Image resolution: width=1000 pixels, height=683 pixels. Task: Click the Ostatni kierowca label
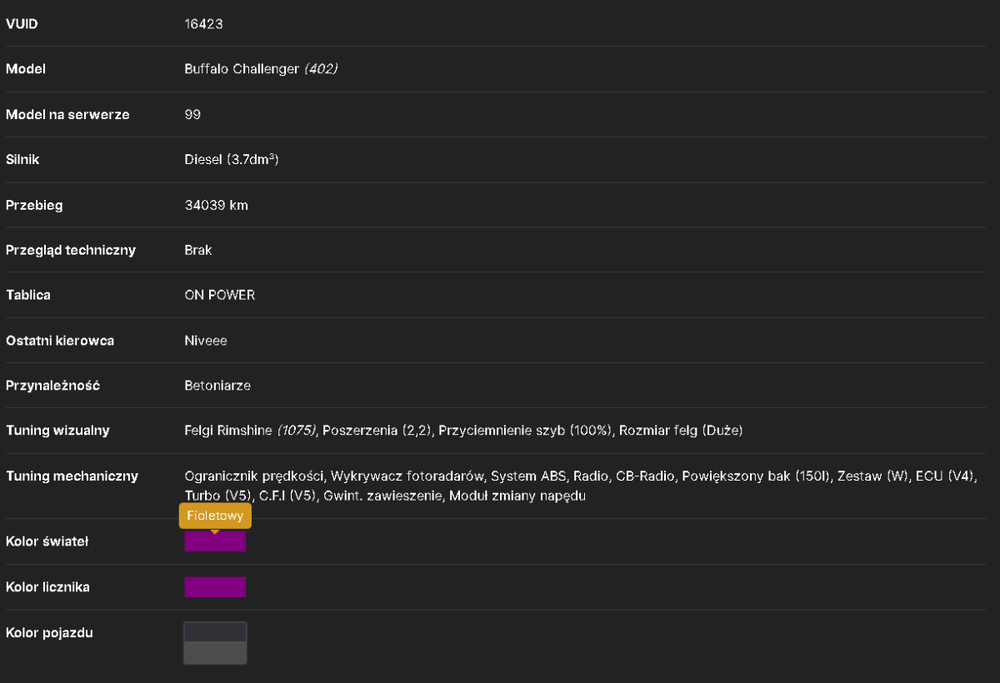(60, 341)
